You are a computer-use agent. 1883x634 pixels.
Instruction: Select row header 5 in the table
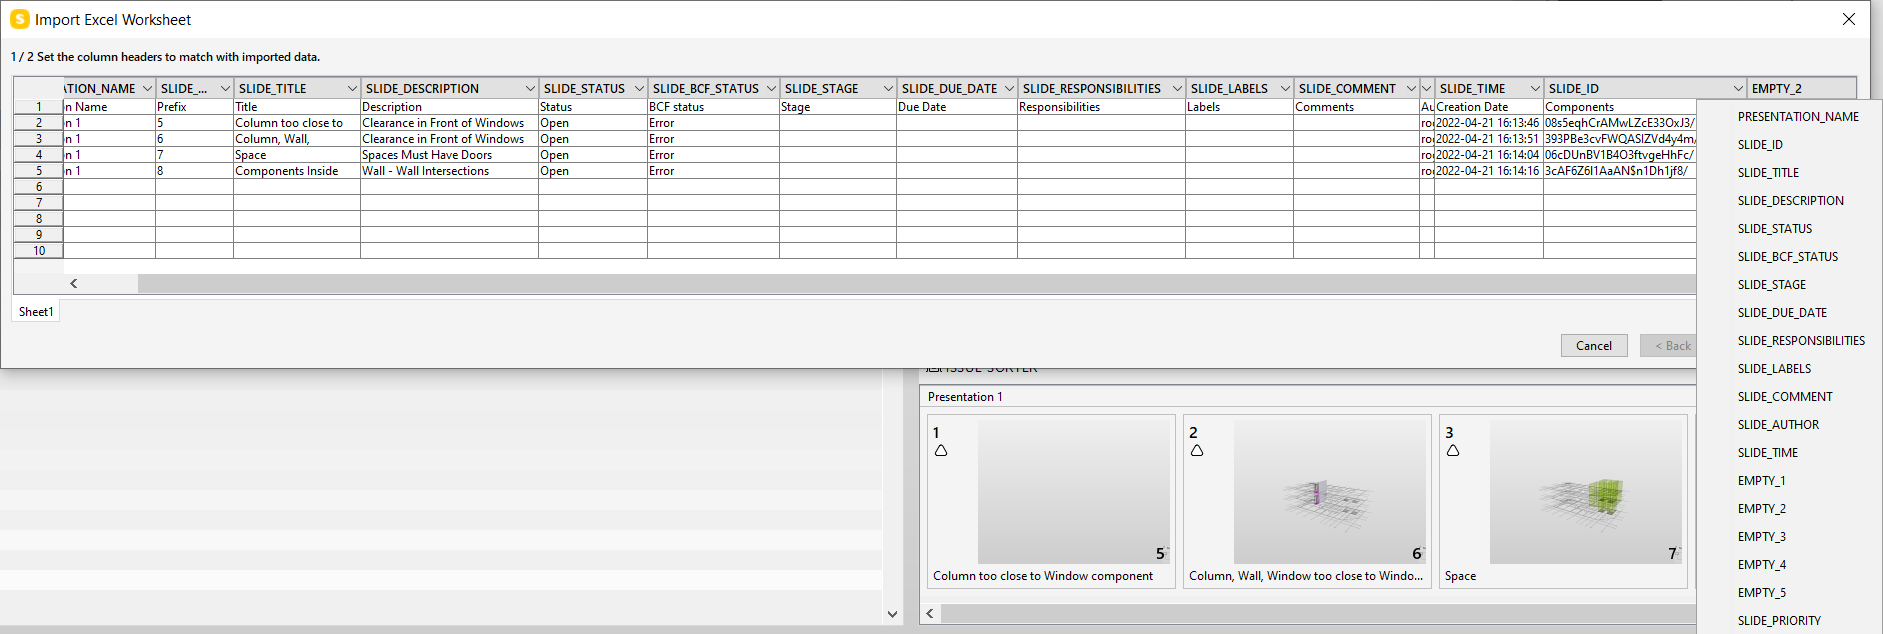pyautogui.click(x=39, y=171)
